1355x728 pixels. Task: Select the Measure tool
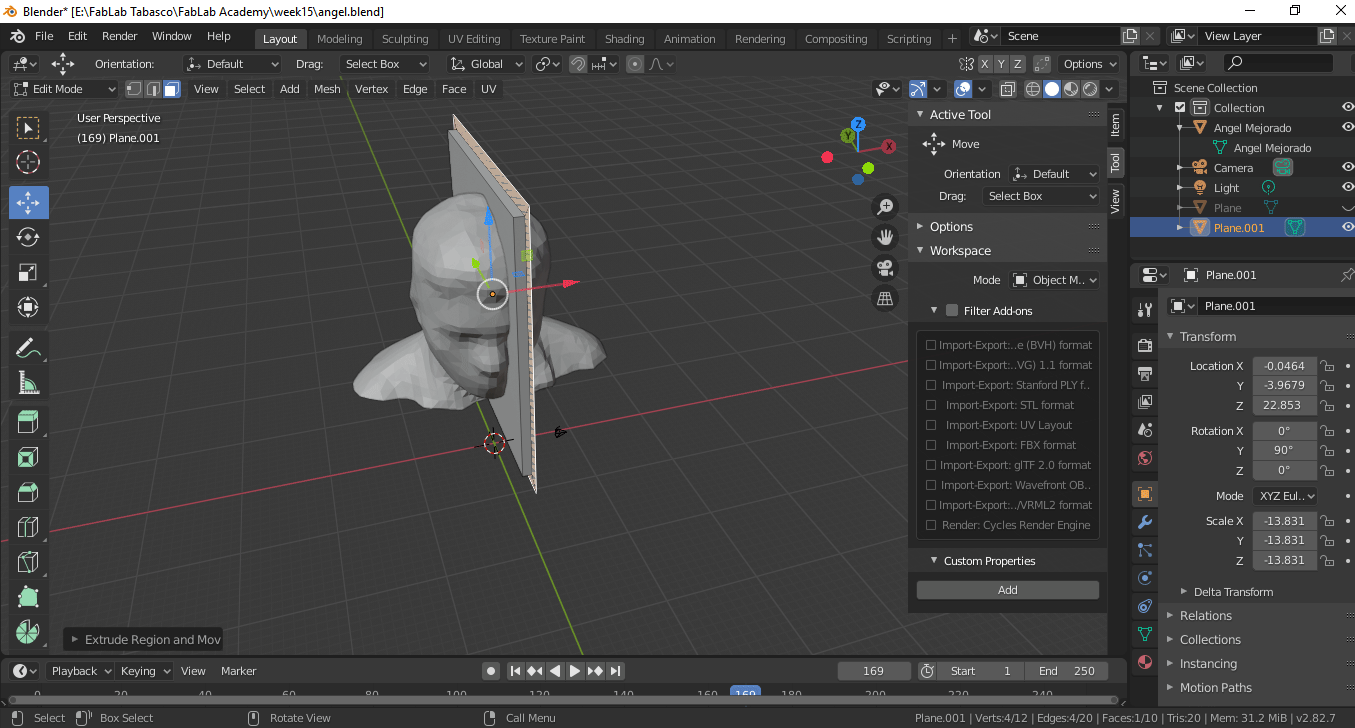(28, 384)
